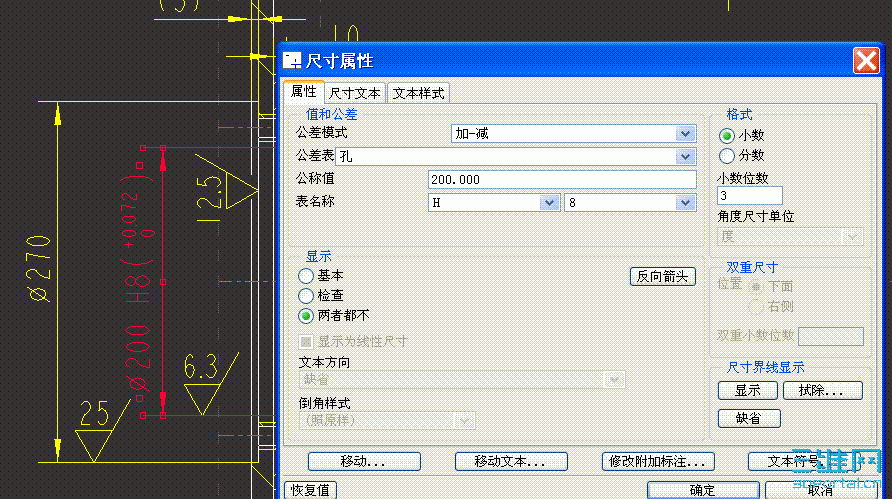The image size is (892, 499).
Task: Click the 25 surface finish symbol
Action: 102,429
